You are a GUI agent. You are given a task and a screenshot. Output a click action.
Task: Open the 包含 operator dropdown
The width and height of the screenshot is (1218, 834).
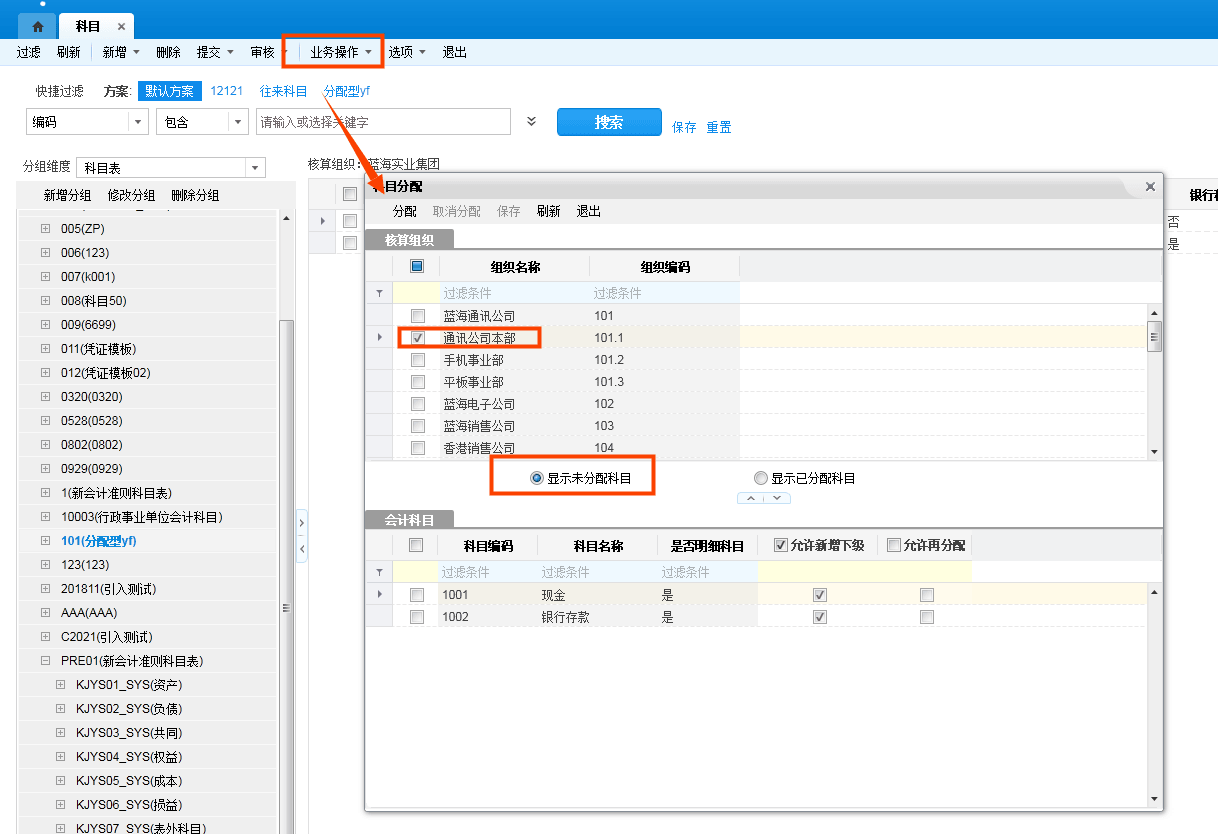tap(238, 122)
